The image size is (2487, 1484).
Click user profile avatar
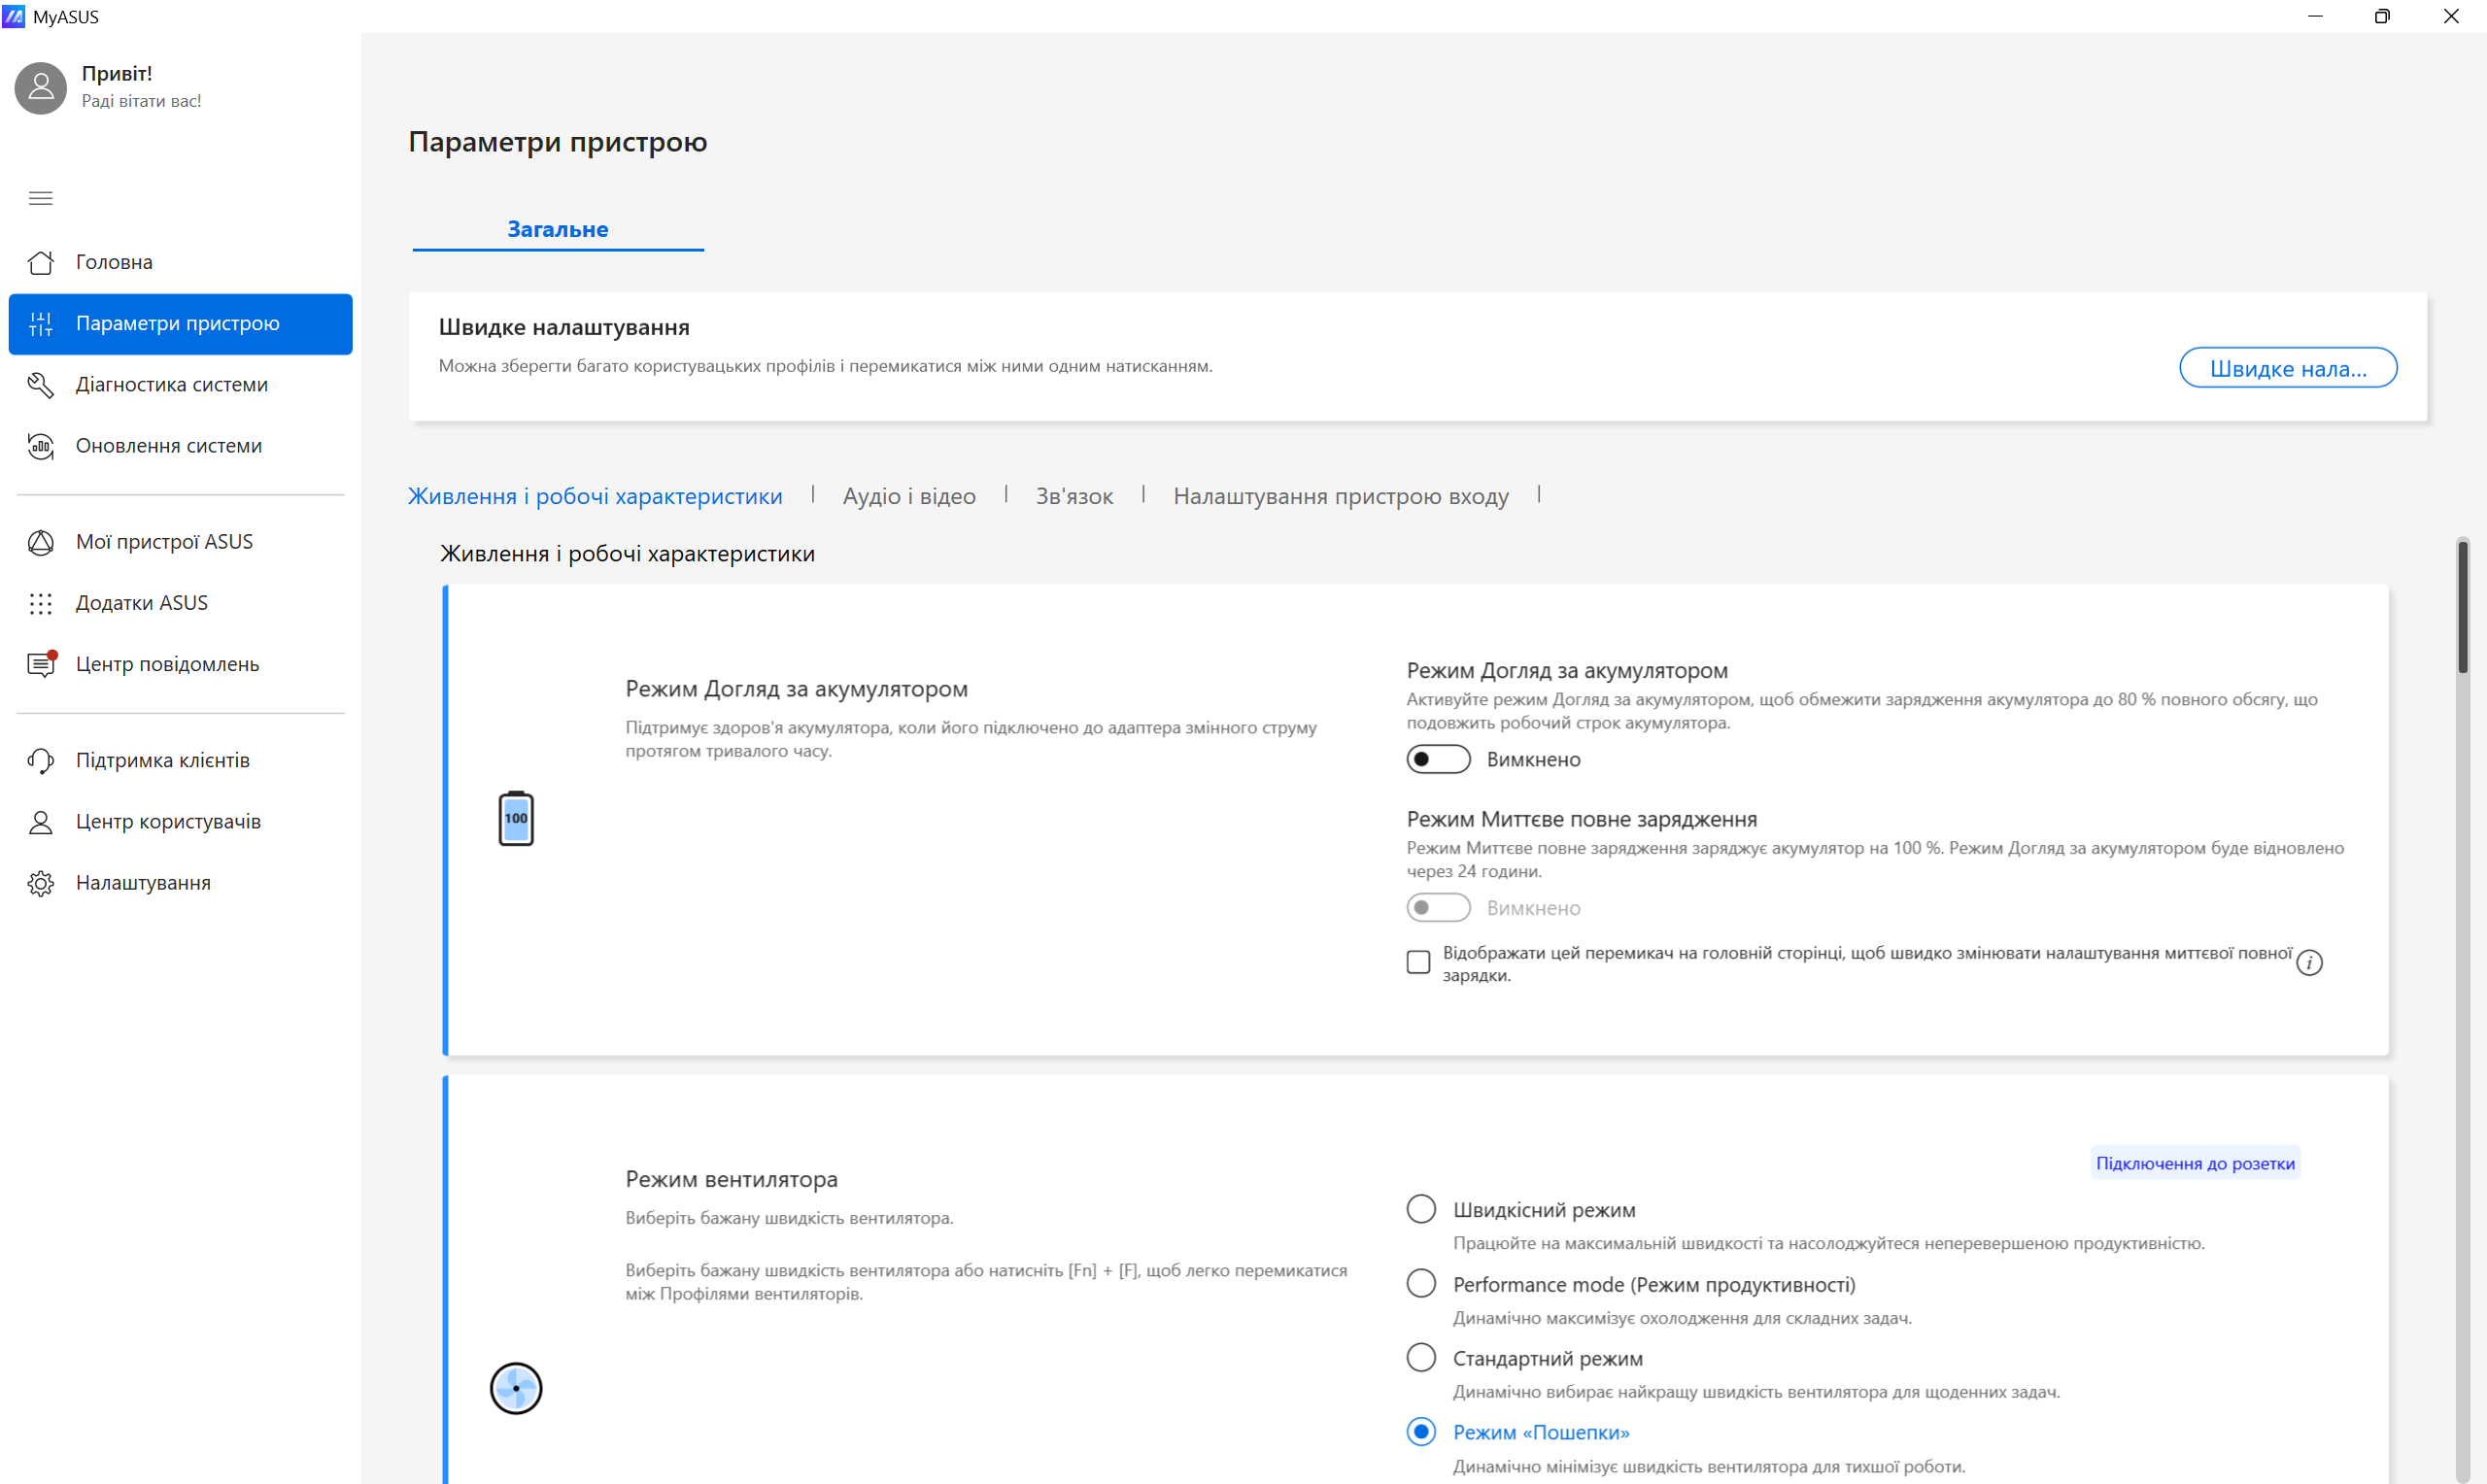pyautogui.click(x=40, y=87)
